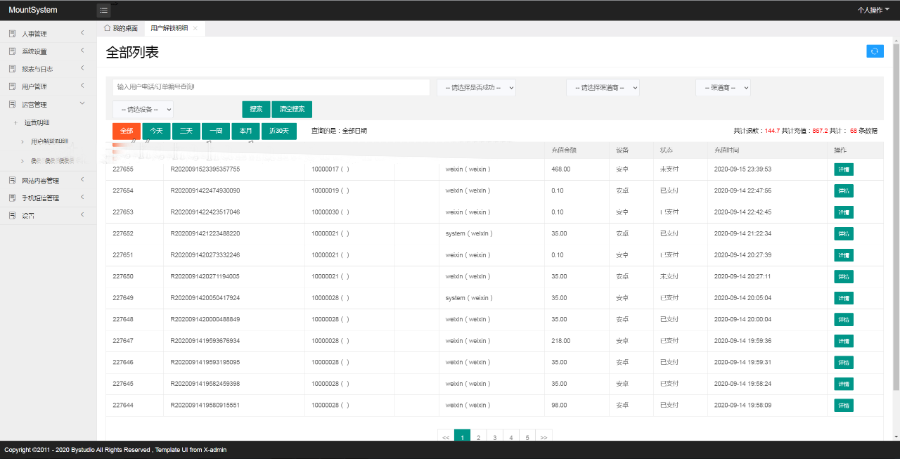Toggle the sidebar with the hamburger icon
Image resolution: width=900 pixels, height=459 pixels.
coord(104,10)
